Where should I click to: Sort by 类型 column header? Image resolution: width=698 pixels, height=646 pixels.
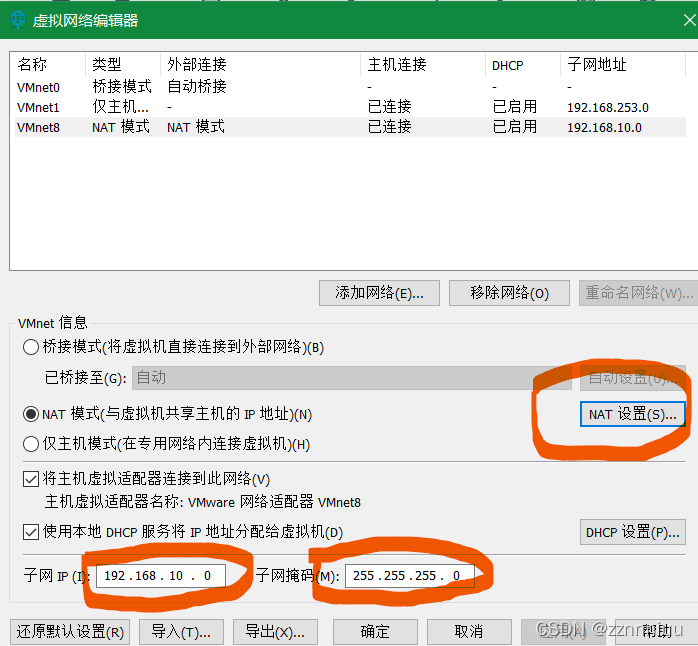(x=123, y=65)
